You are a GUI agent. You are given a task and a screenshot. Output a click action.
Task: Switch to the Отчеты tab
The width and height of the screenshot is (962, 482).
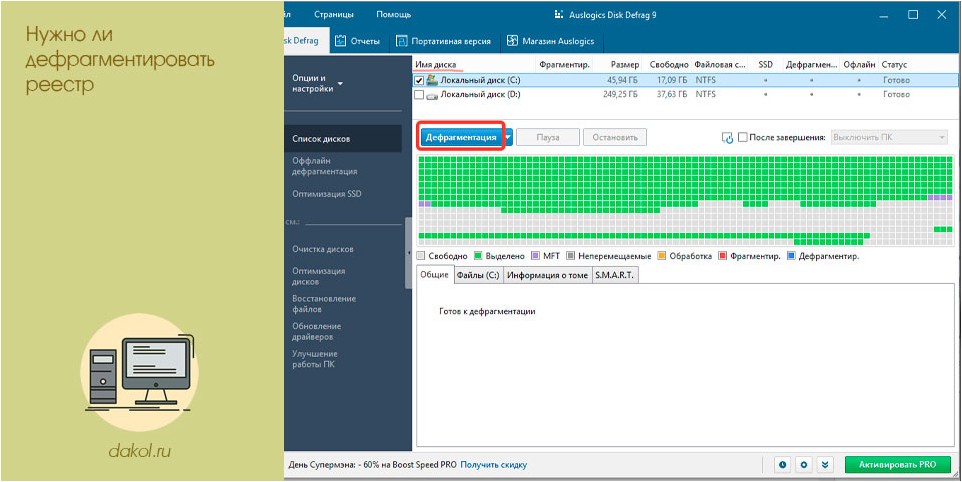coord(359,41)
